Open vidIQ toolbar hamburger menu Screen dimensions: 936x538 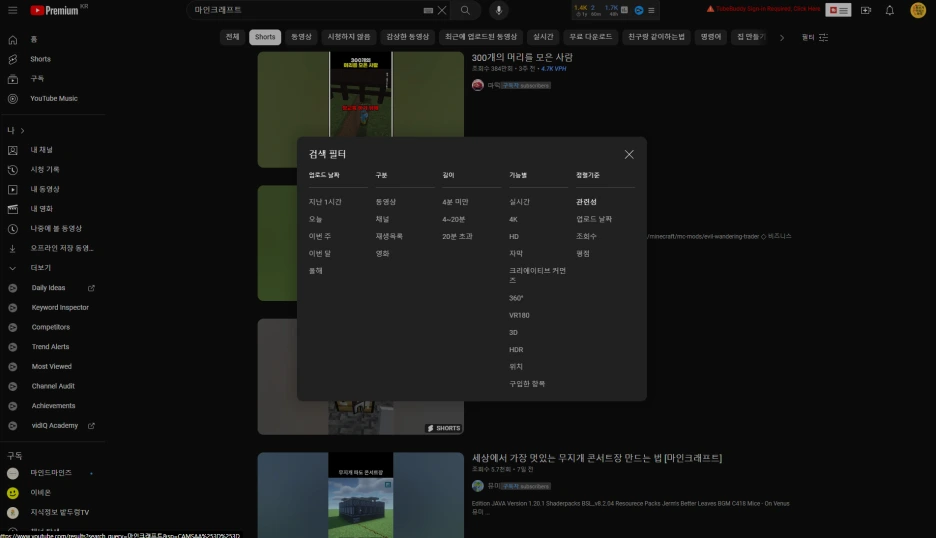click(x=651, y=10)
